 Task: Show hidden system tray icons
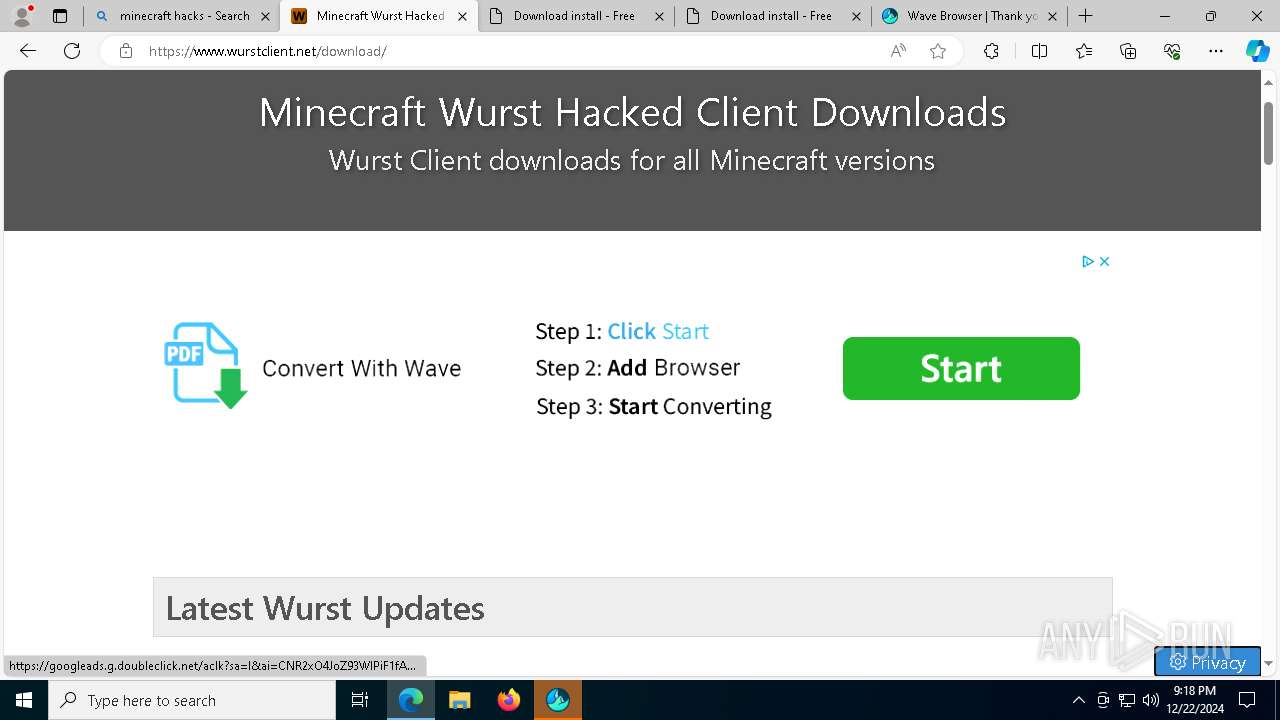[x=1078, y=700]
